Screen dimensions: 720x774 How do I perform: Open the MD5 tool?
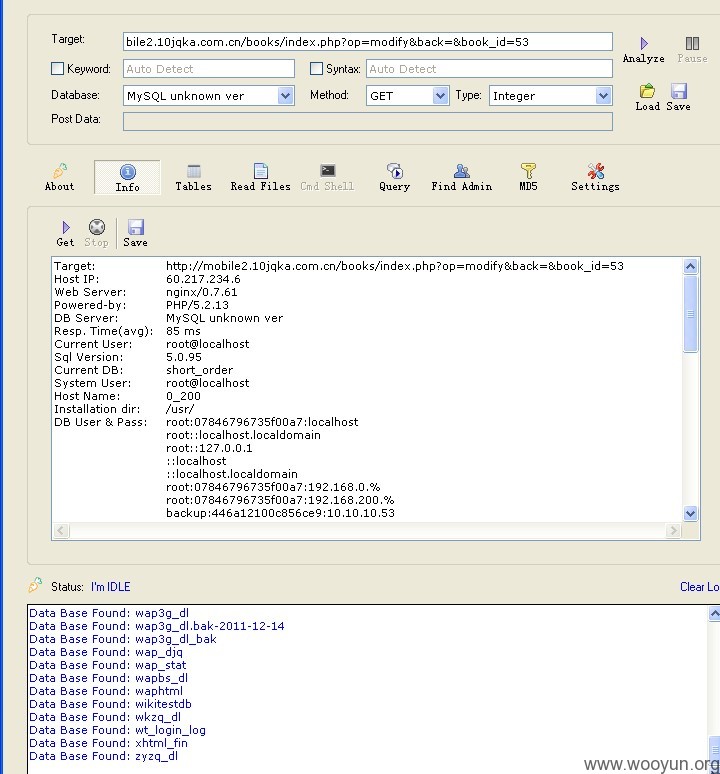click(528, 177)
